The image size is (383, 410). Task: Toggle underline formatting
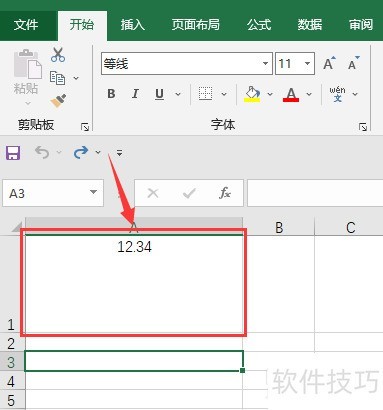159,94
